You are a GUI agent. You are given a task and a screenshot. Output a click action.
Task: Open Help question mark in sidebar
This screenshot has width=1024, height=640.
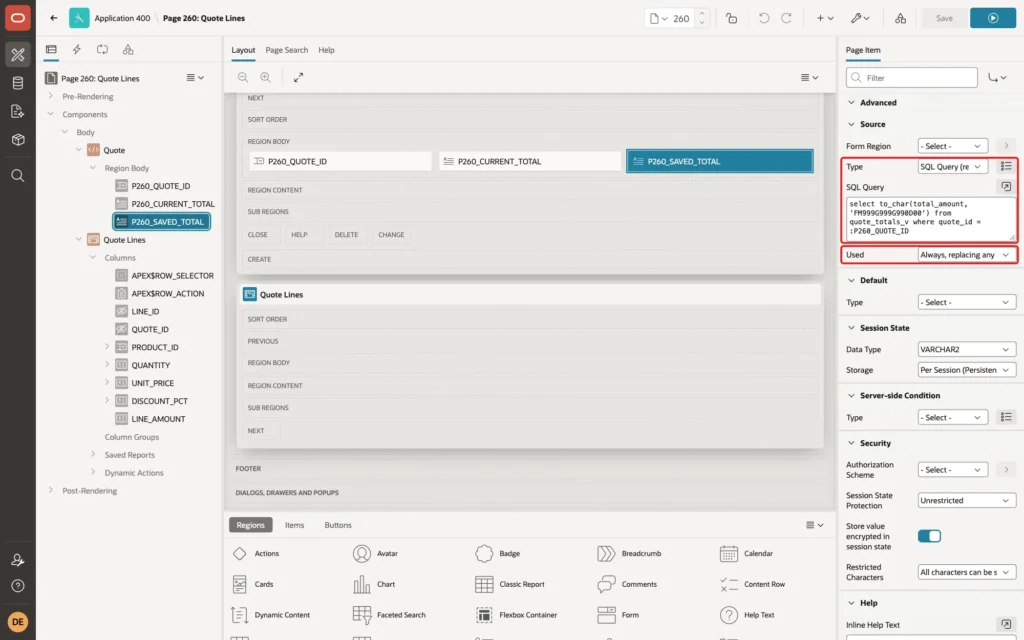coord(18,586)
